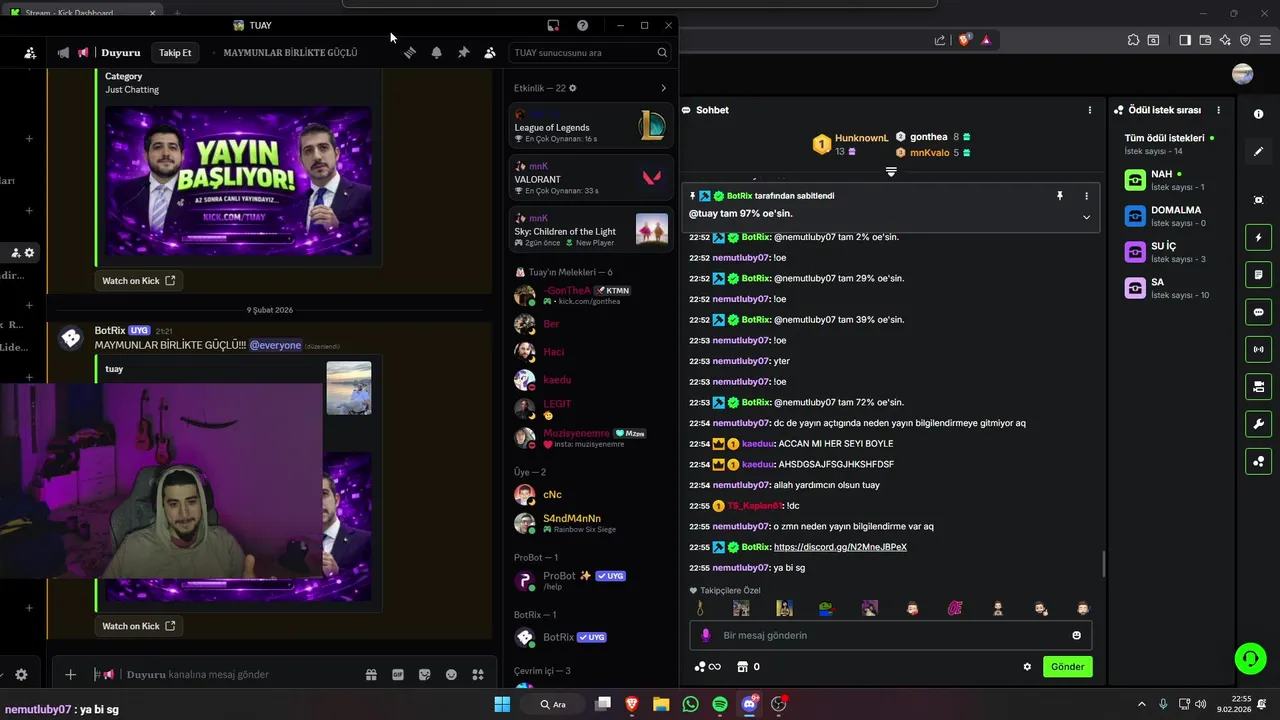
Task: Open WhatsApp from Windows taskbar
Action: (x=690, y=704)
